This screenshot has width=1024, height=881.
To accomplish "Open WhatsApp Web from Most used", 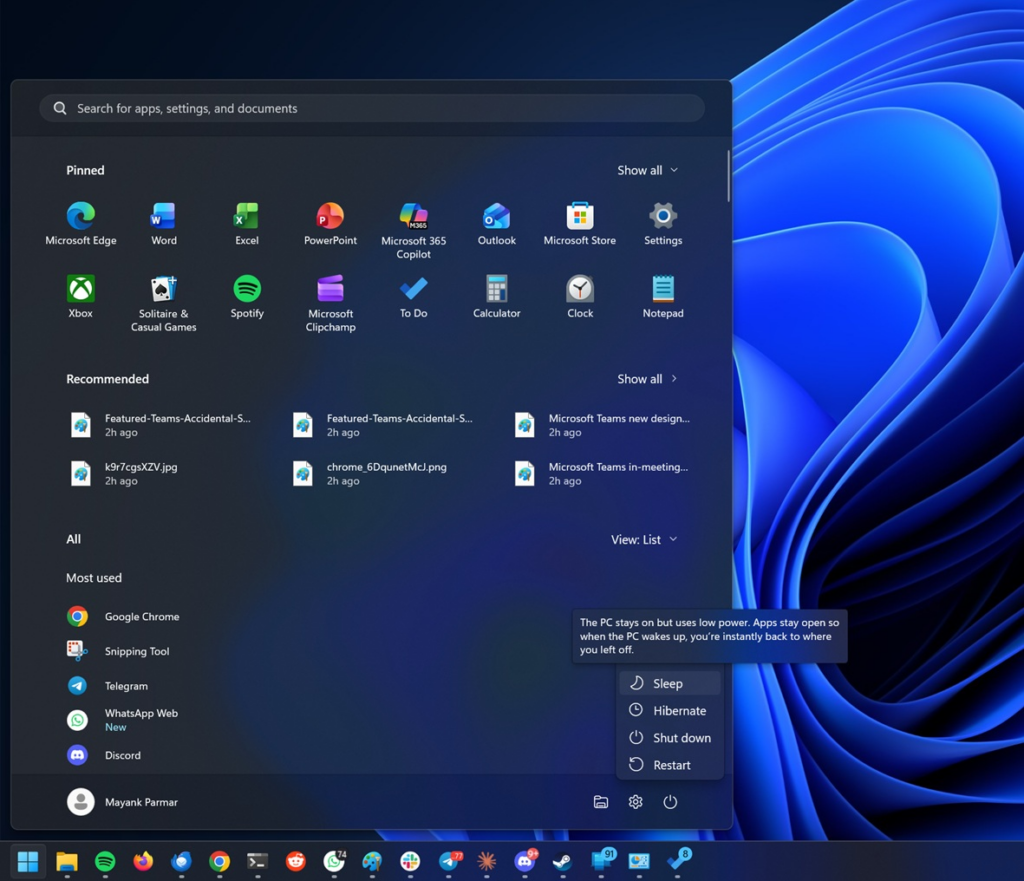I will pos(123,720).
